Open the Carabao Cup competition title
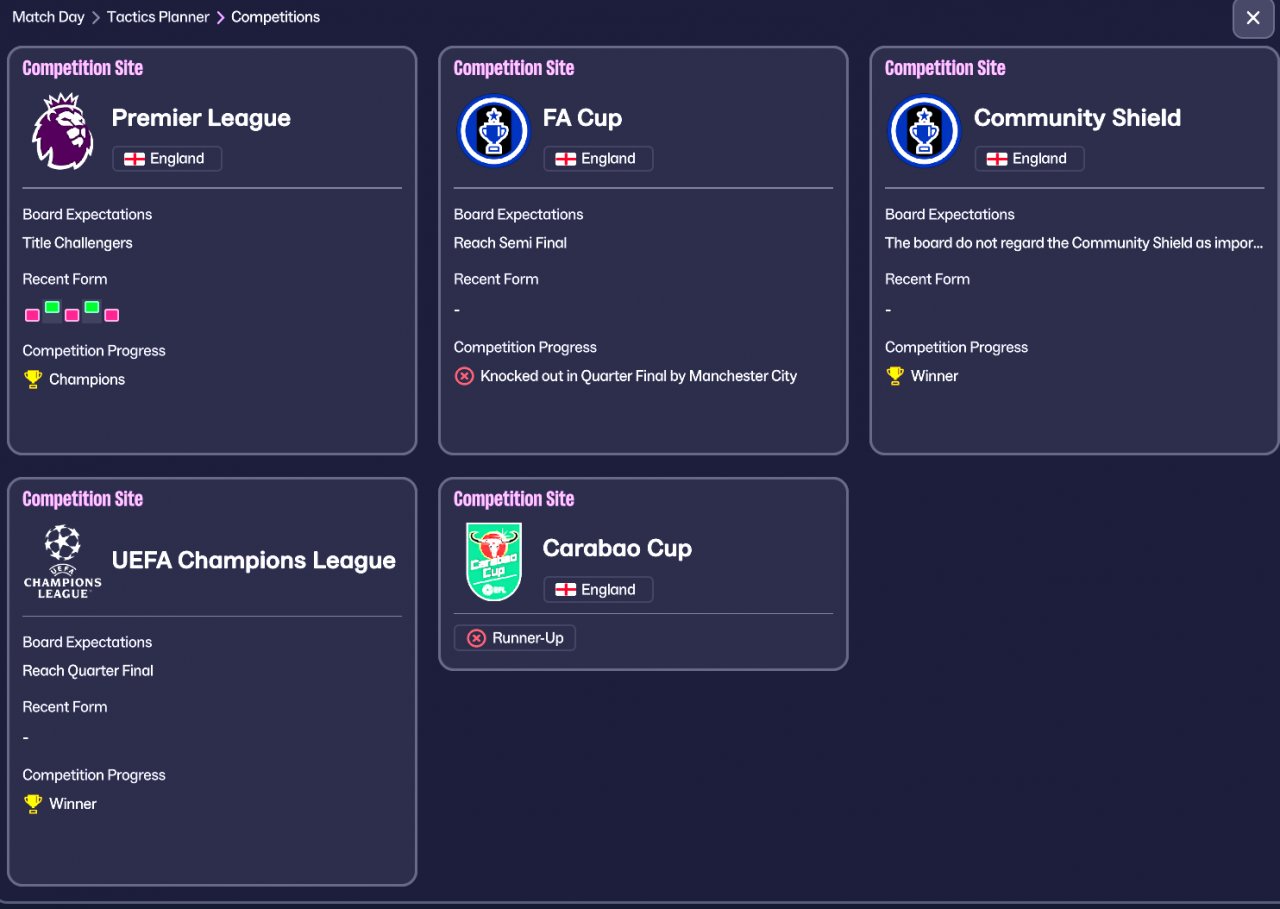The width and height of the screenshot is (1280, 909). pyautogui.click(x=617, y=548)
